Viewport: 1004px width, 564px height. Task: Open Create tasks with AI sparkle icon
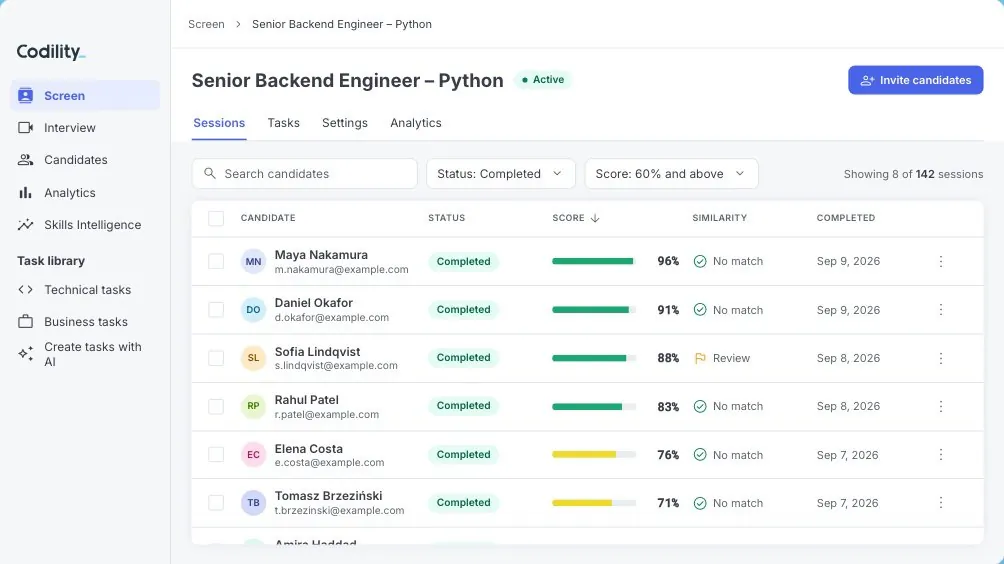tap(26, 353)
